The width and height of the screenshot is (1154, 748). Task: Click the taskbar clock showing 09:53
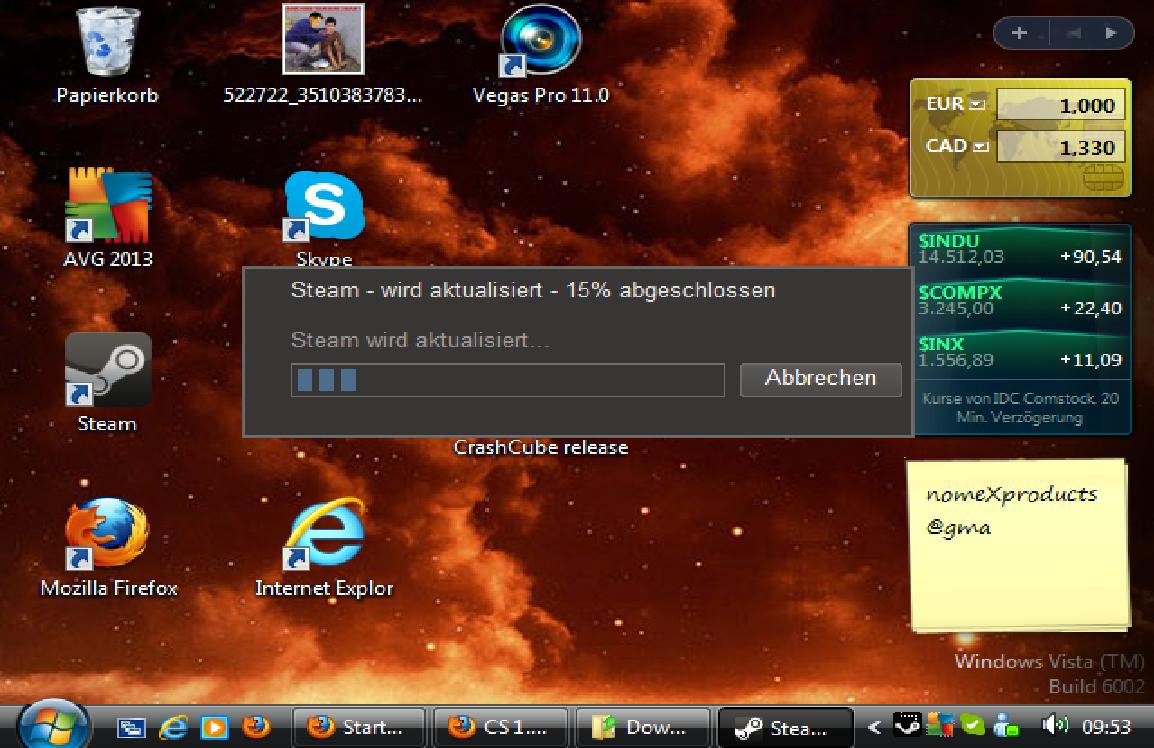point(1106,727)
